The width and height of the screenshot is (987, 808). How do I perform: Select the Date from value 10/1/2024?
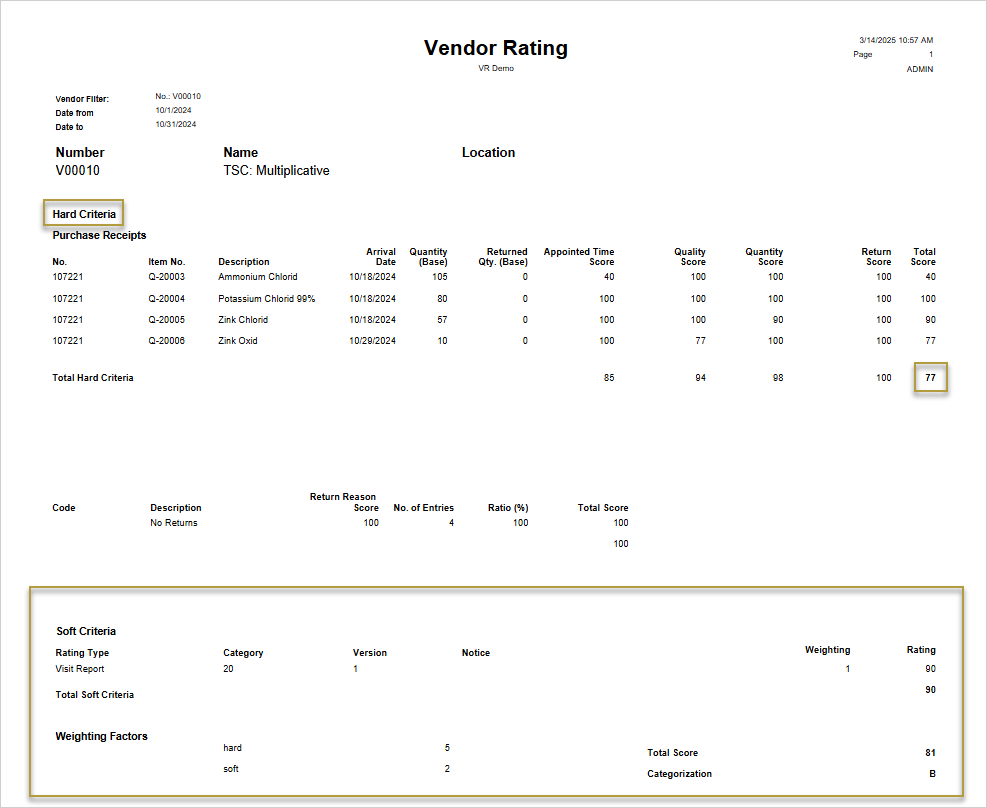(172, 110)
